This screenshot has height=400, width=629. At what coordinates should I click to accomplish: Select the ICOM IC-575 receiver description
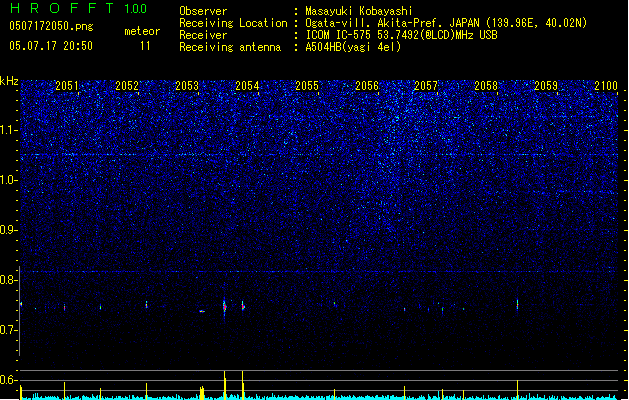click(402, 35)
